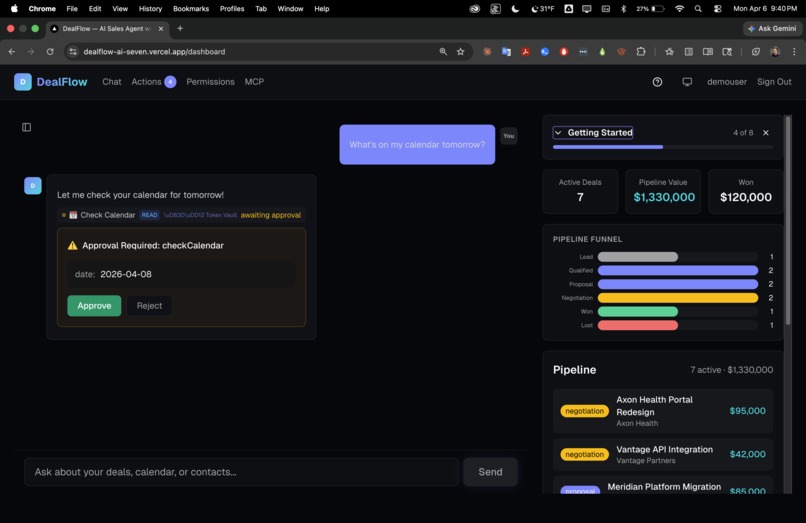The height and width of the screenshot is (523, 806).
Task: Toggle the chat sidebar panel icon
Action: point(27,127)
